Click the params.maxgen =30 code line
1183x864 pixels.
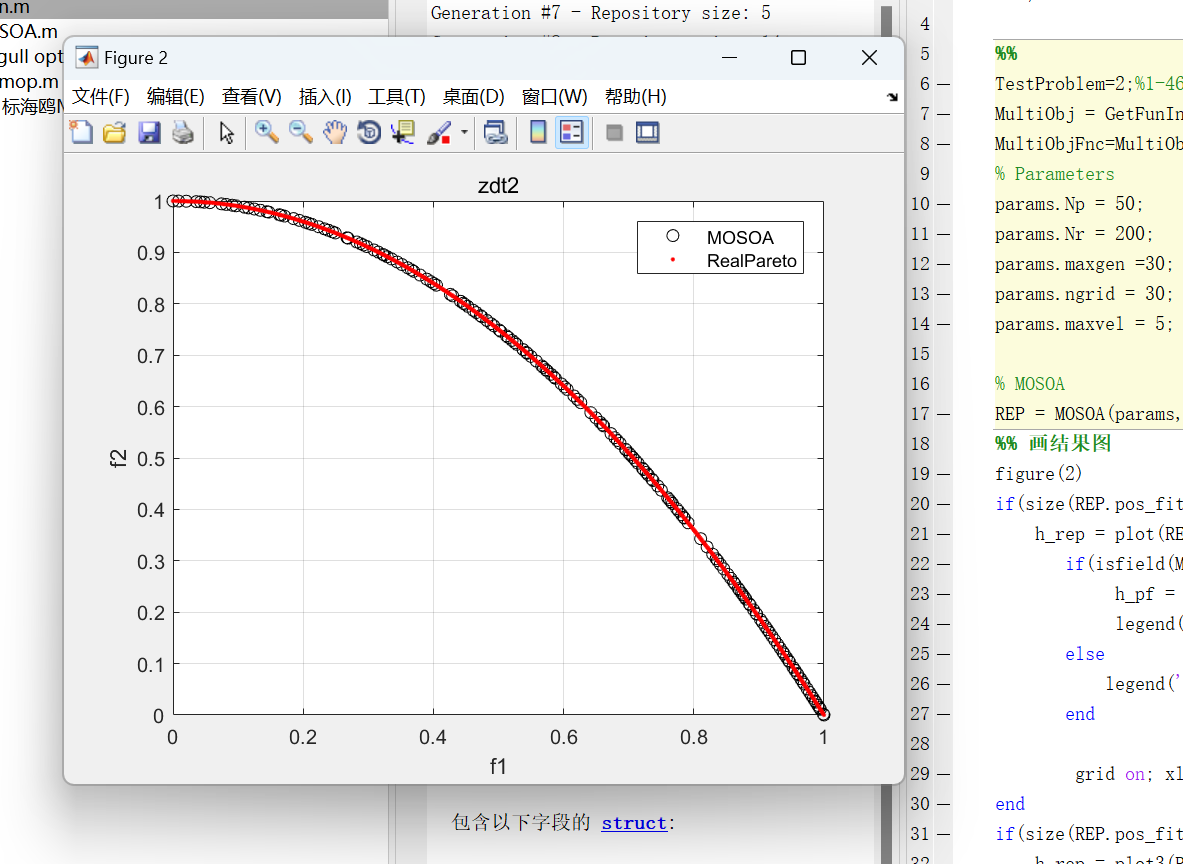(1084, 264)
